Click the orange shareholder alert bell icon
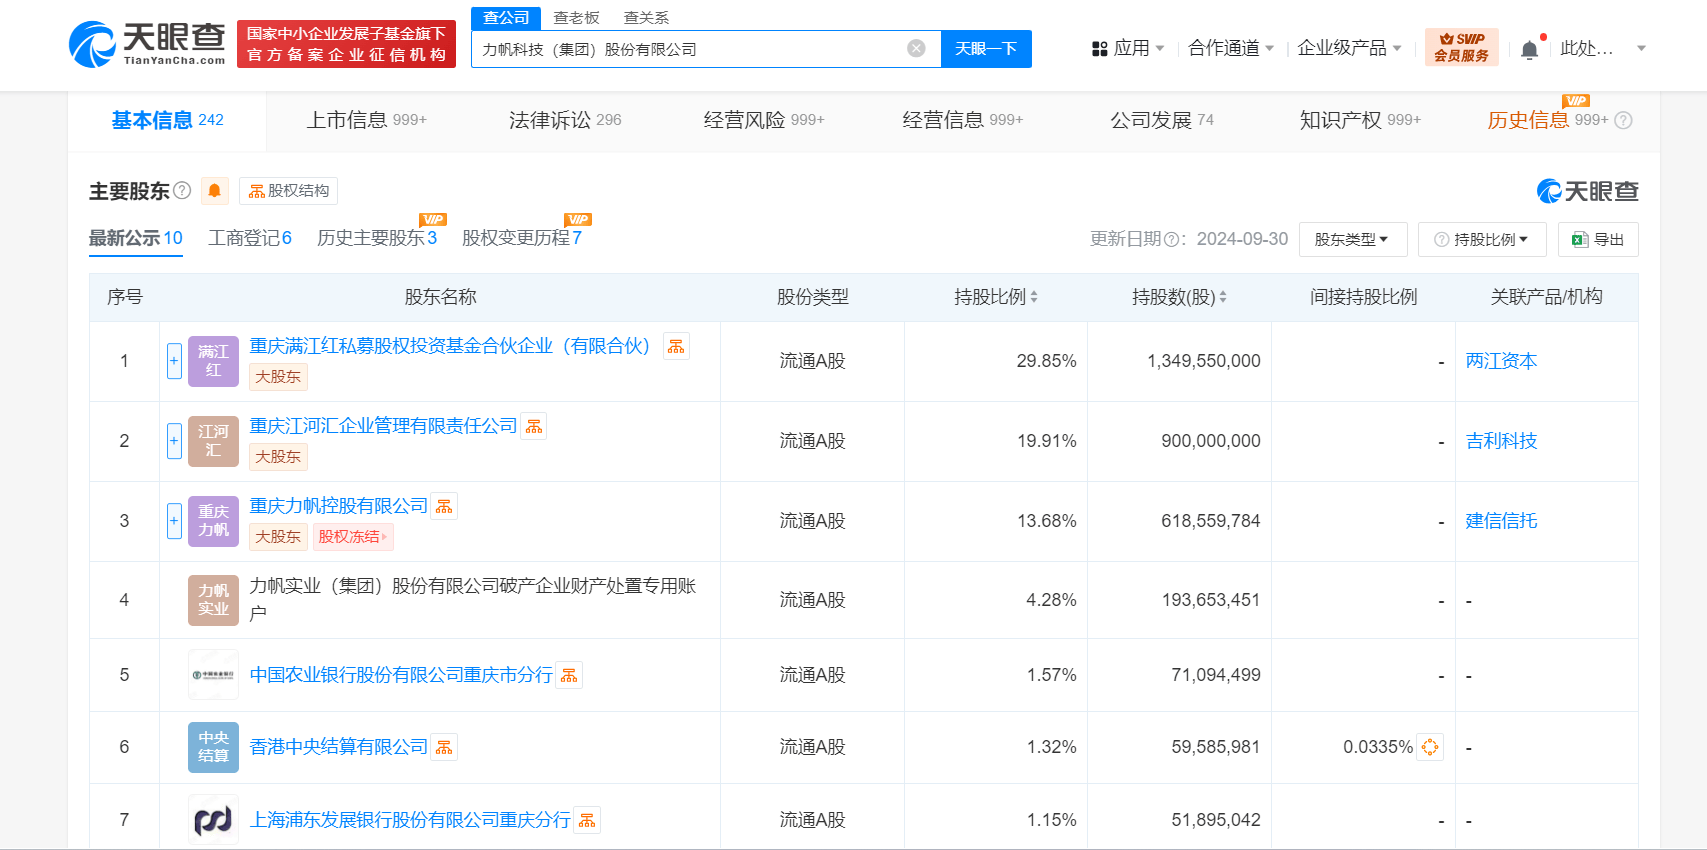The image size is (1707, 850). click(214, 190)
